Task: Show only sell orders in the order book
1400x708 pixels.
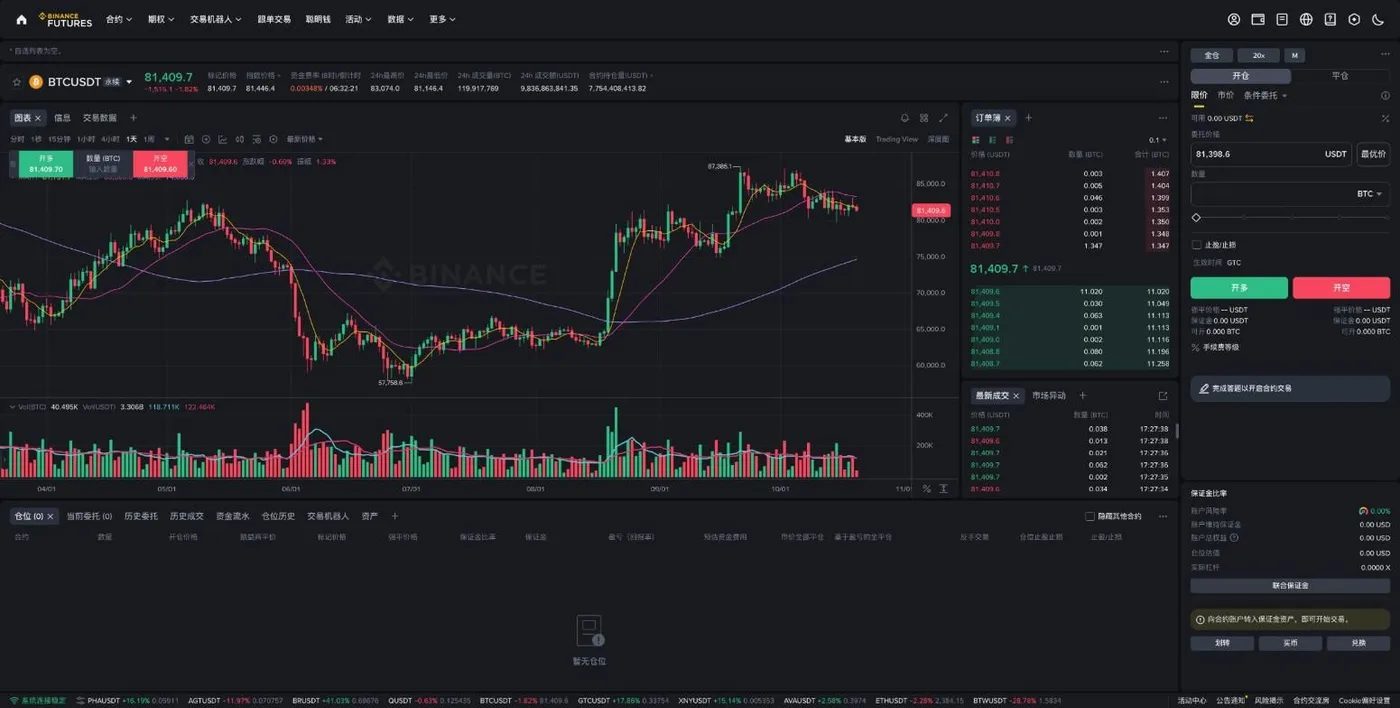Action: pos(1009,140)
